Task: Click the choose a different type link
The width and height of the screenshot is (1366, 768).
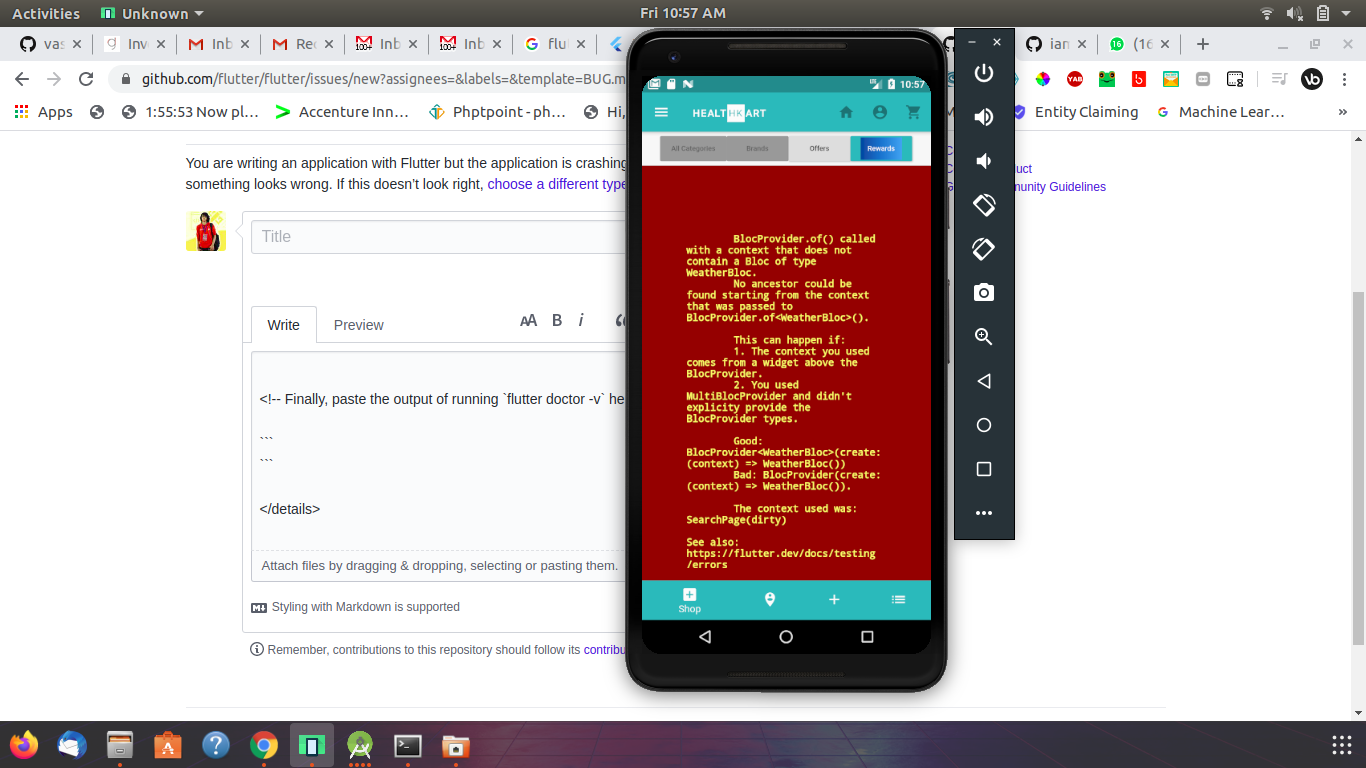Action: click(x=557, y=183)
